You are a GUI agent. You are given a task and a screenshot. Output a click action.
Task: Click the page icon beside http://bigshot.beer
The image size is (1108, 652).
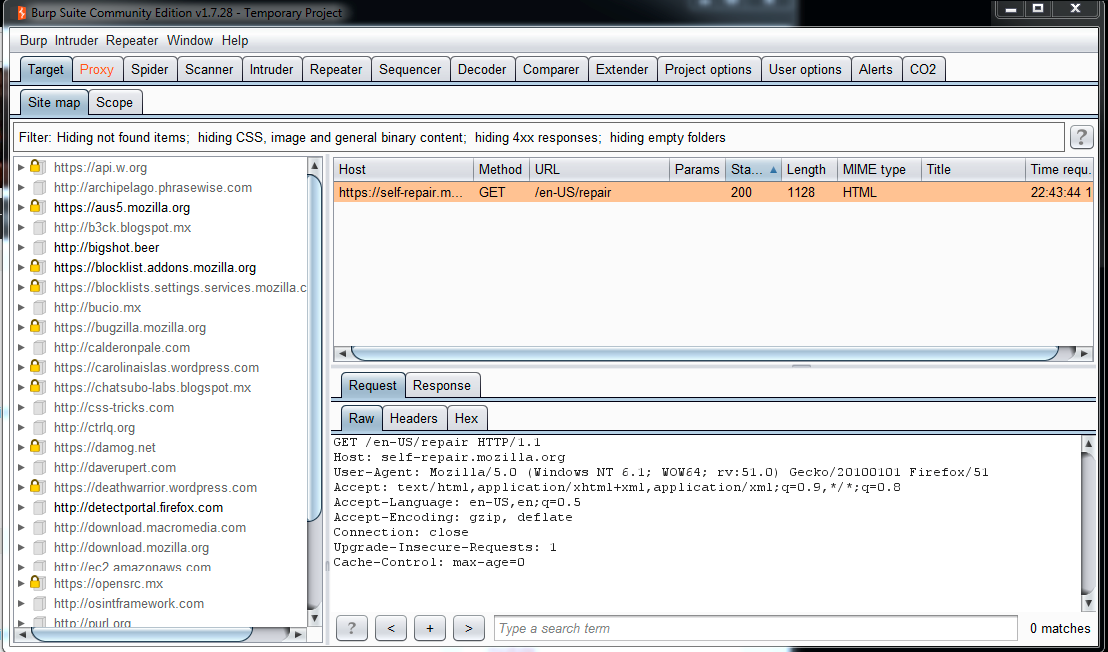pos(38,247)
